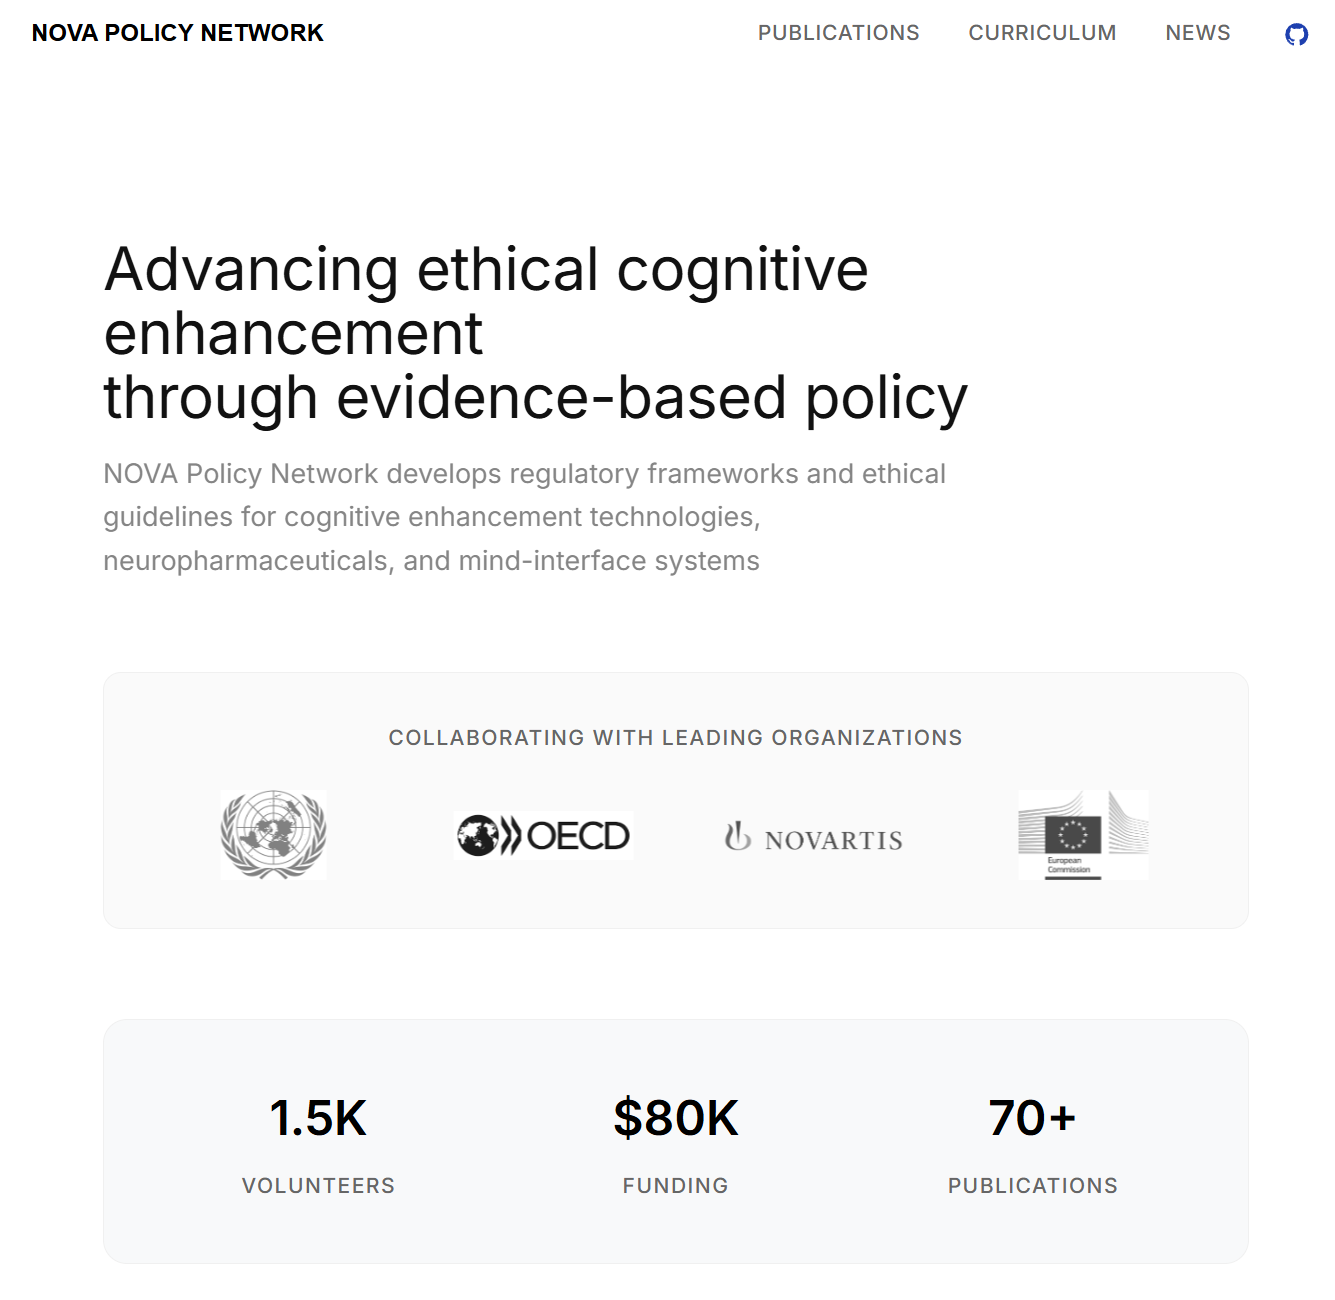Click the 70+ publications figure
This screenshot has height=1300, width=1335.
[1032, 1118]
